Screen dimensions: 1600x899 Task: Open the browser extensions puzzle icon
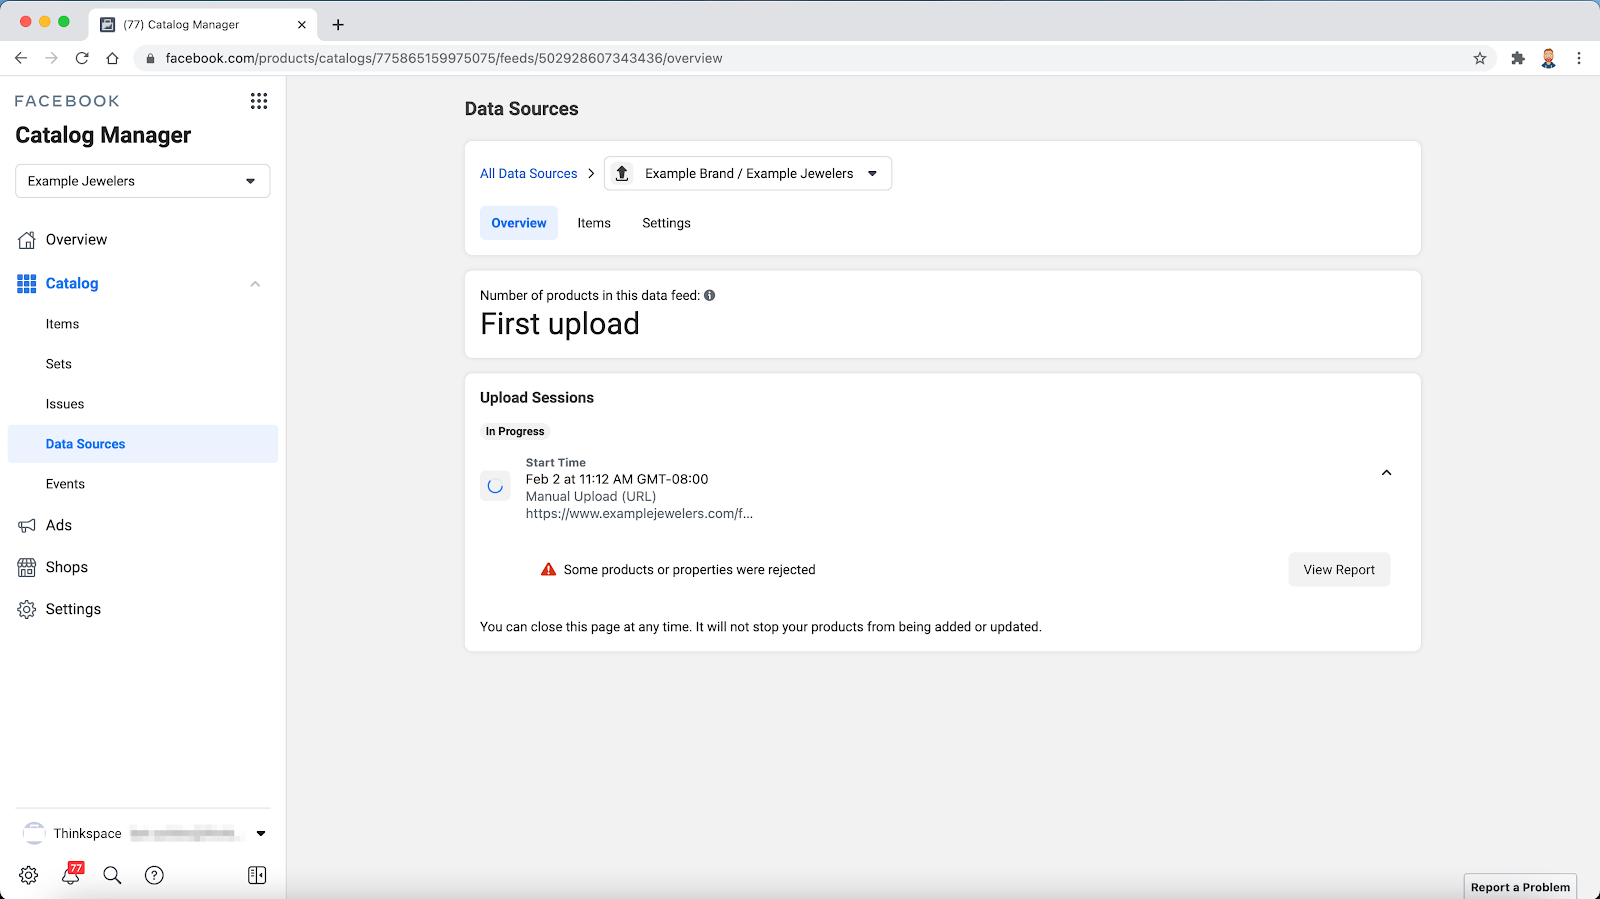point(1518,58)
